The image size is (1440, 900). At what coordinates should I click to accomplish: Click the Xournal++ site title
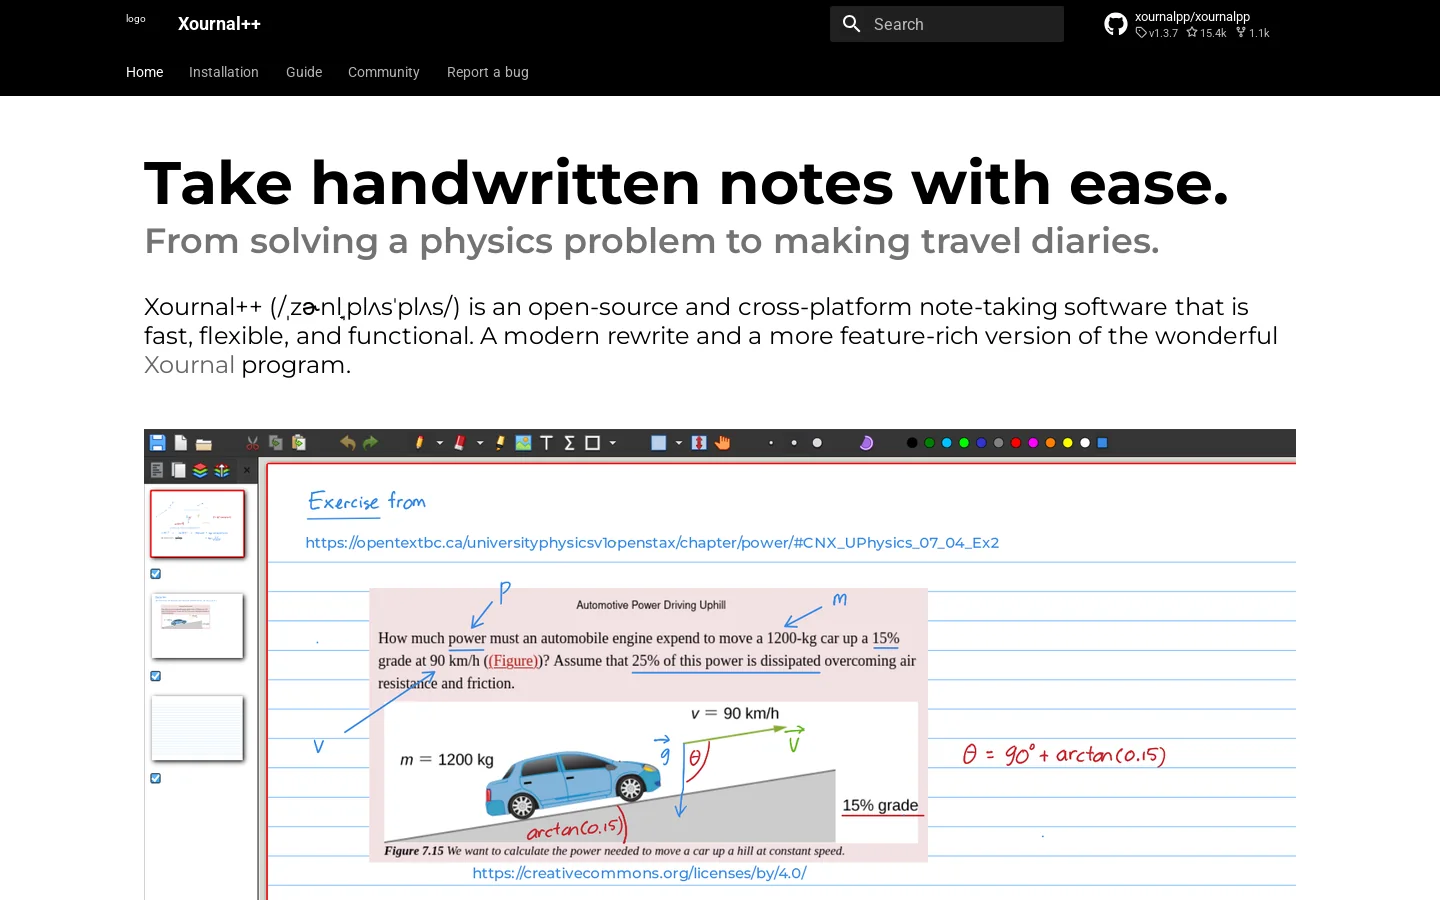pyautogui.click(x=219, y=24)
